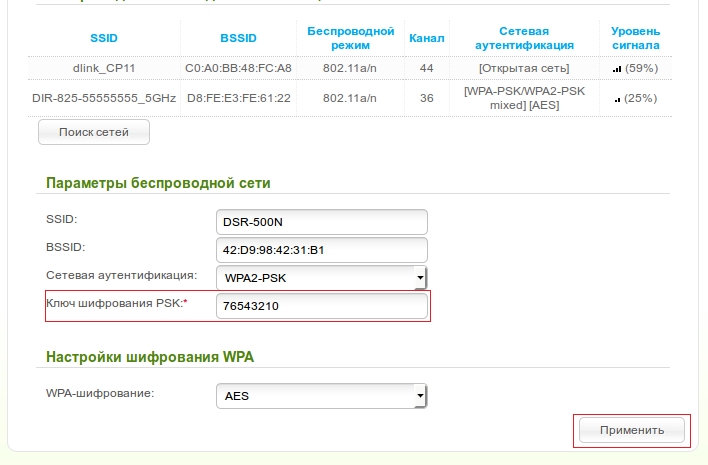Click the Ключ шифрования PSK input field
The width and height of the screenshot is (708, 465).
[321, 307]
